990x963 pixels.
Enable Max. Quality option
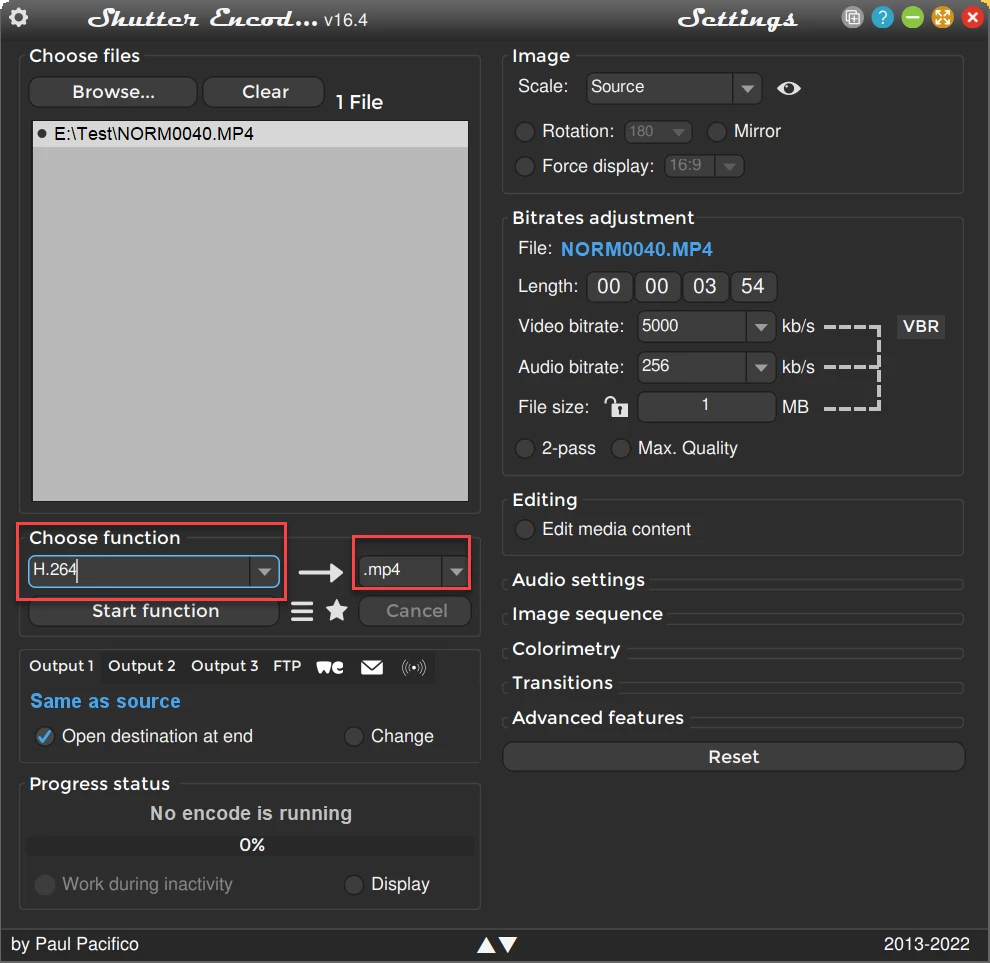tap(621, 448)
